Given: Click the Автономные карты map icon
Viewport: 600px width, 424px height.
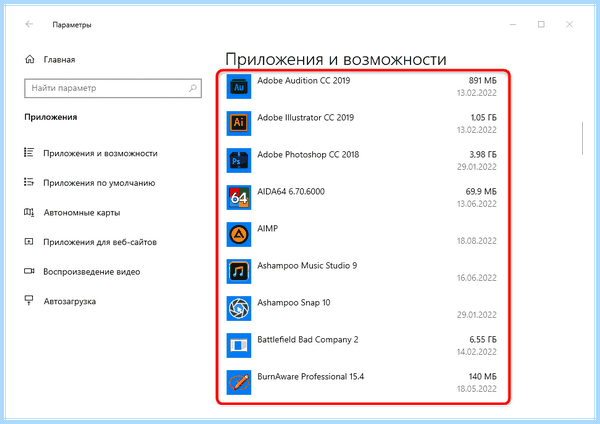Looking at the screenshot, I should pos(29,212).
